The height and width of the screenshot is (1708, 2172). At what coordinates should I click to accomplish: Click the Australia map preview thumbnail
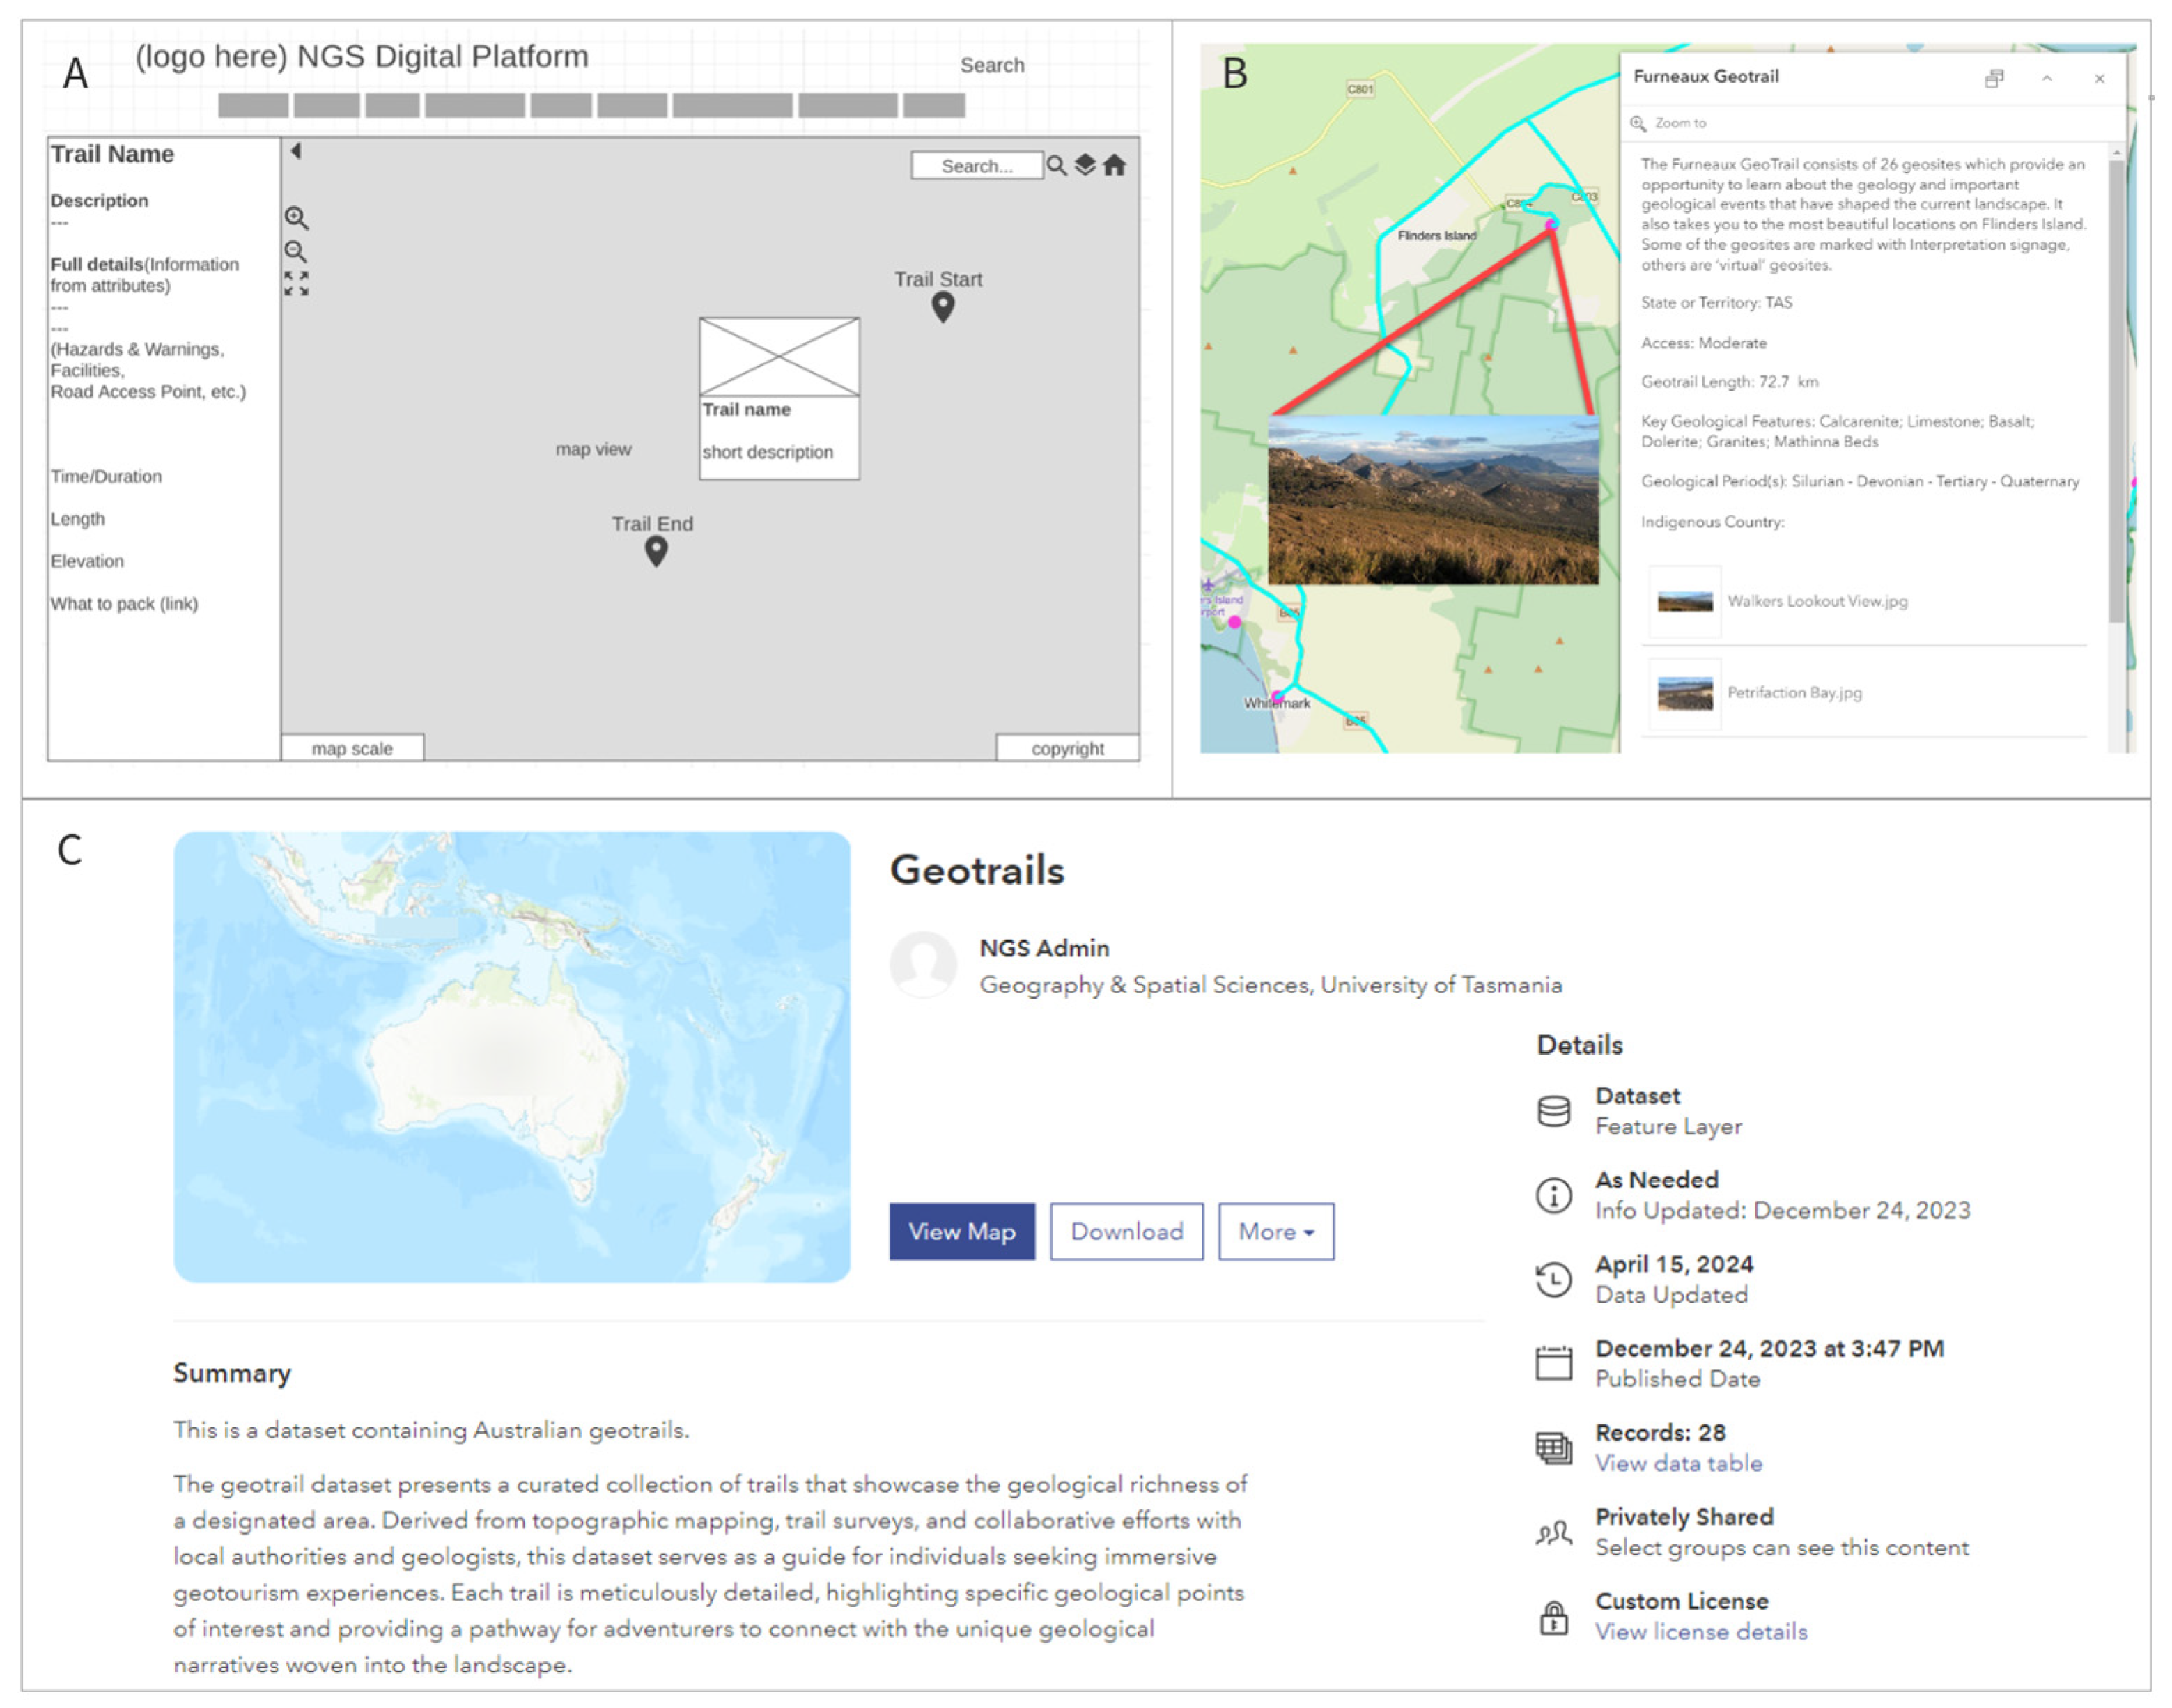pyautogui.click(x=512, y=1057)
